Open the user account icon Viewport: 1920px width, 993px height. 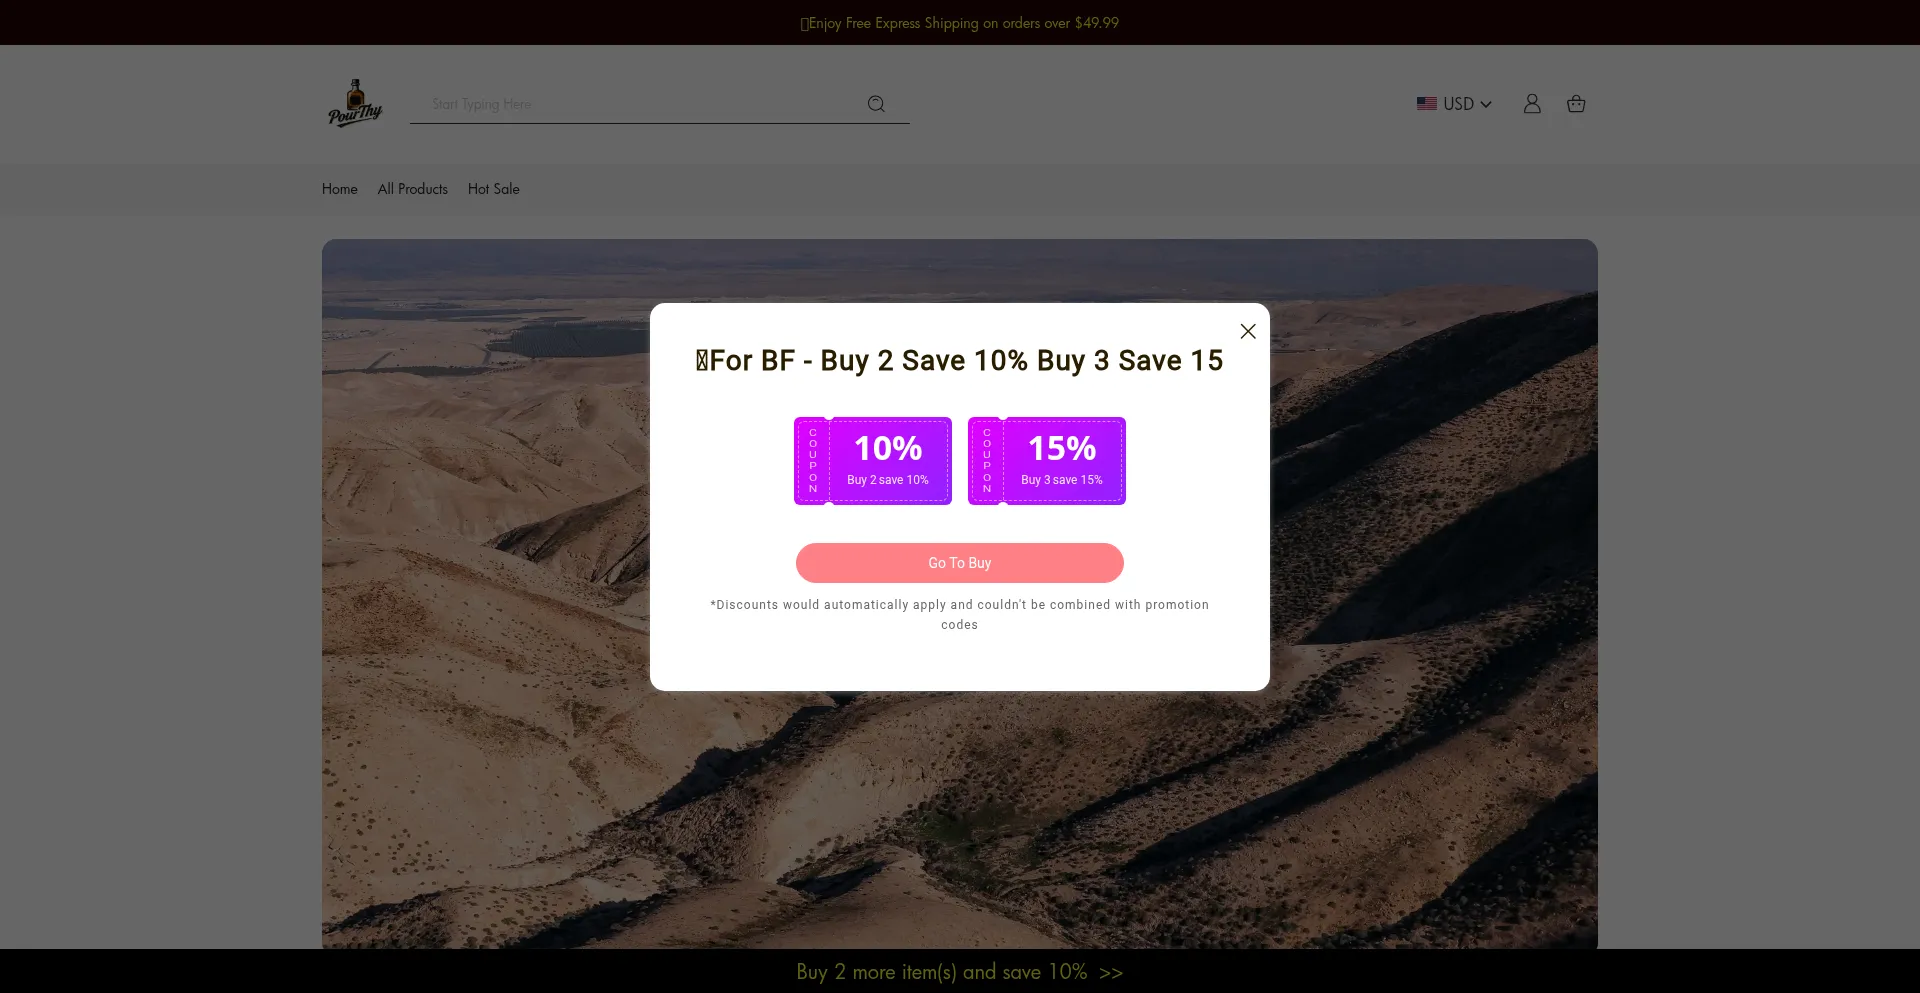pyautogui.click(x=1532, y=104)
